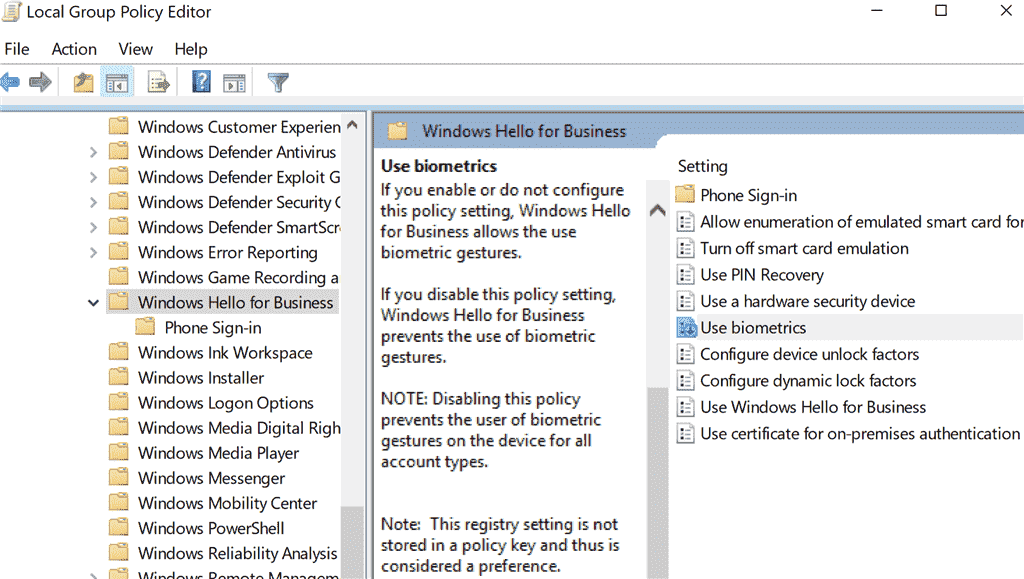This screenshot has width=1024, height=579.
Task: Select Use Windows Hello for Business setting text
Action: (x=813, y=407)
